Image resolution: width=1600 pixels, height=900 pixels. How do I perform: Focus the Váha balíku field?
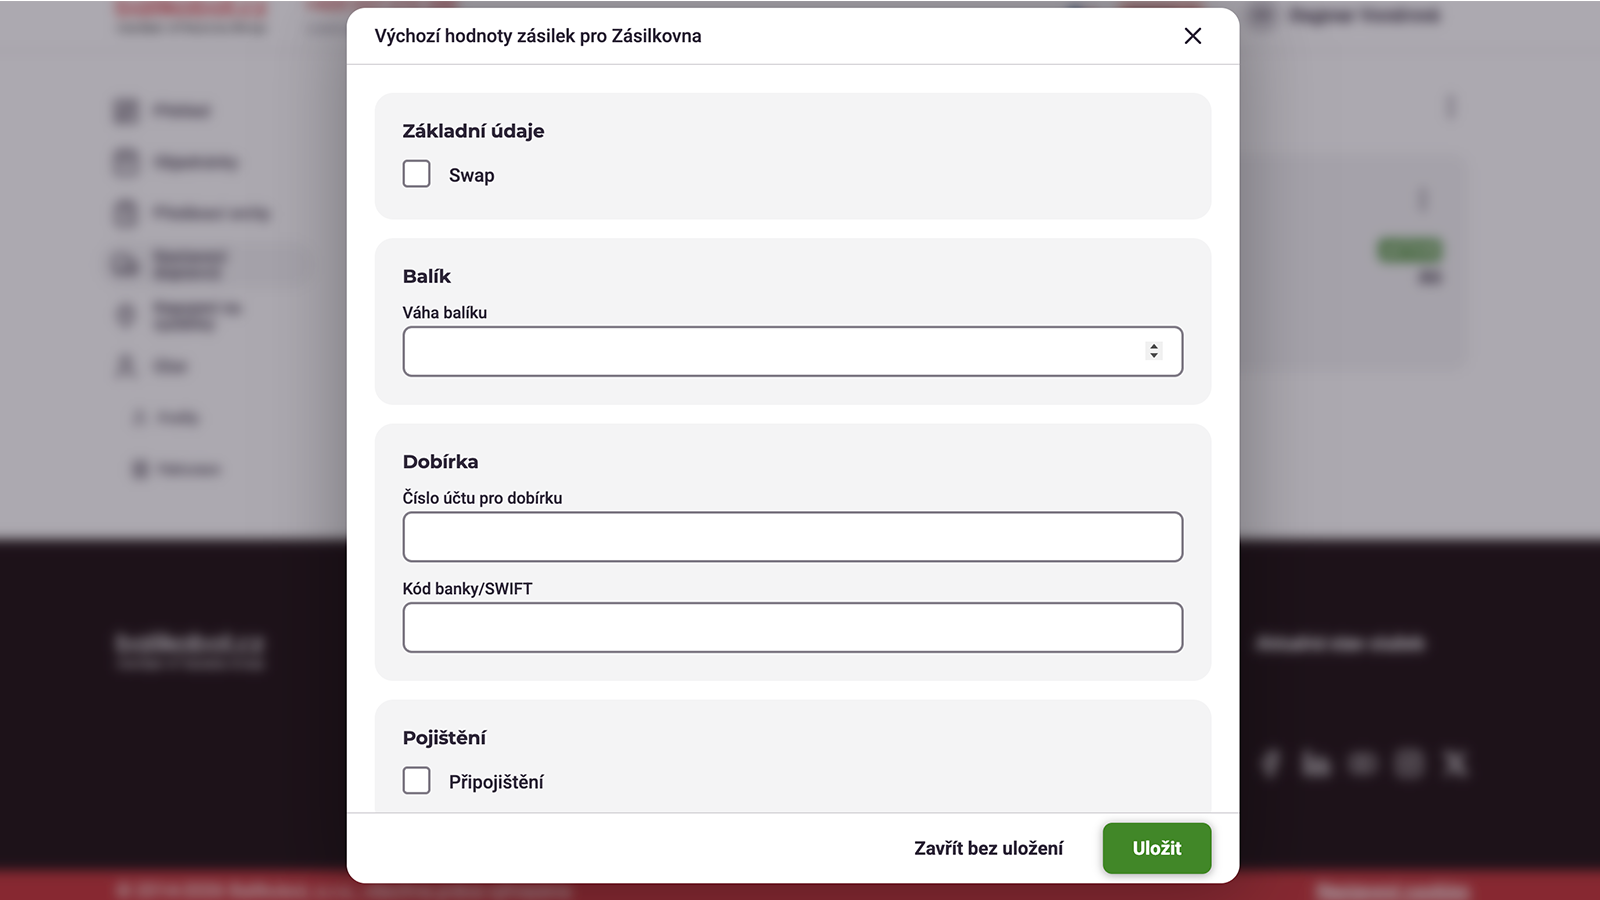tap(792, 351)
